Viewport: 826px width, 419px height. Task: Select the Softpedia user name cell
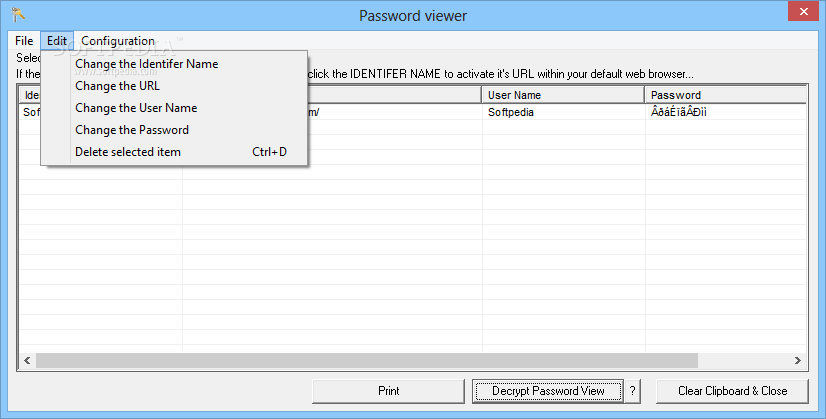(563, 112)
